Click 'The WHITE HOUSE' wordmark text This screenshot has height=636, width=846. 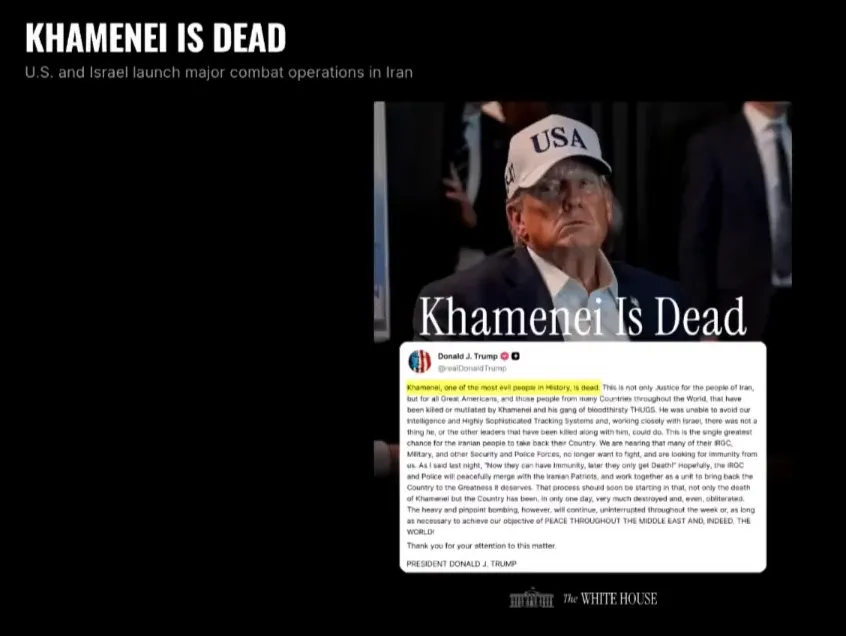coord(610,599)
